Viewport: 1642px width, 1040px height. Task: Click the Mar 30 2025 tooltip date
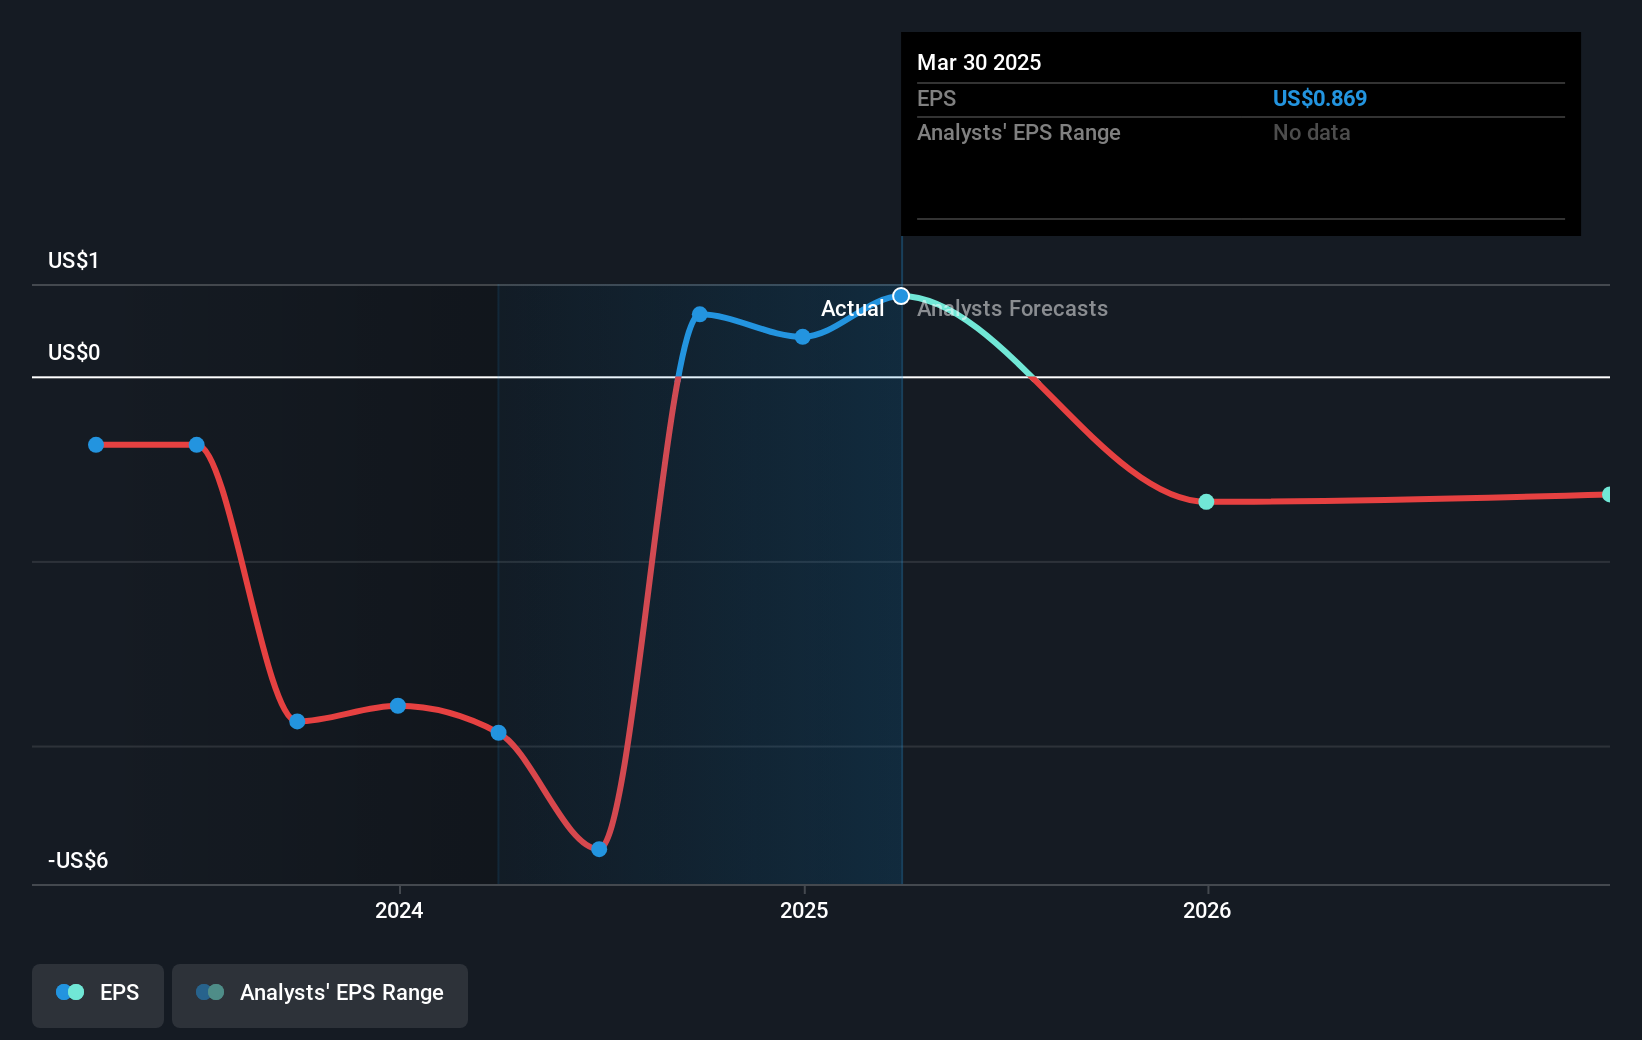[x=979, y=62]
